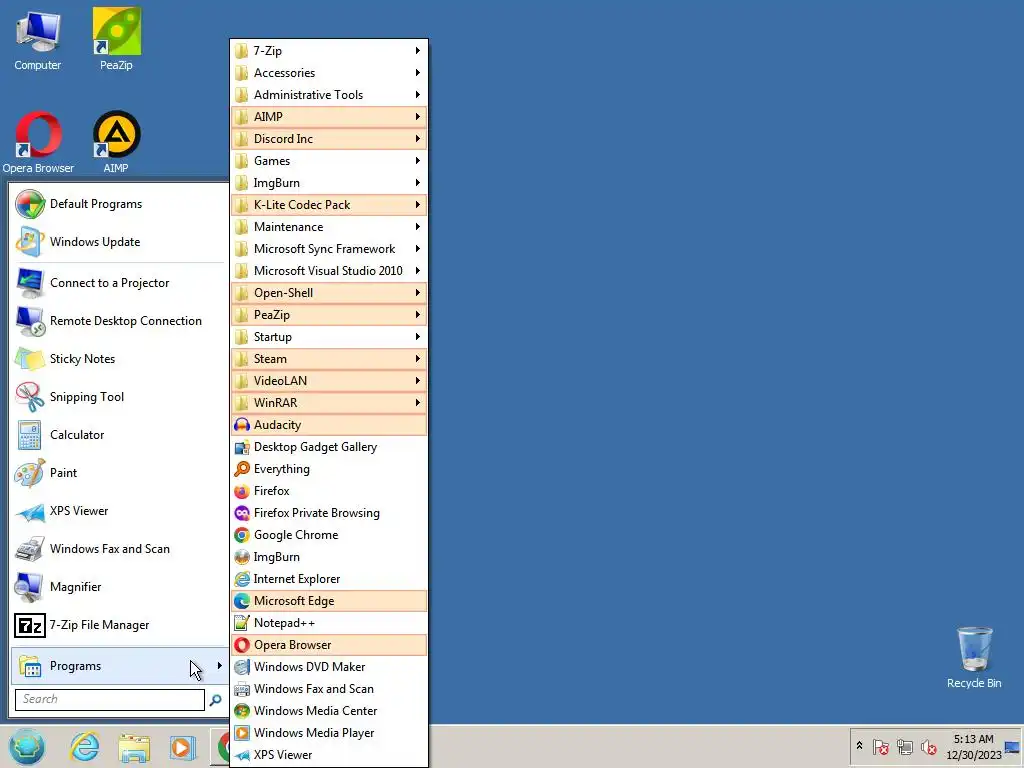Launch Paint from the Start menu
This screenshot has width=1024, height=768.
[120, 473]
